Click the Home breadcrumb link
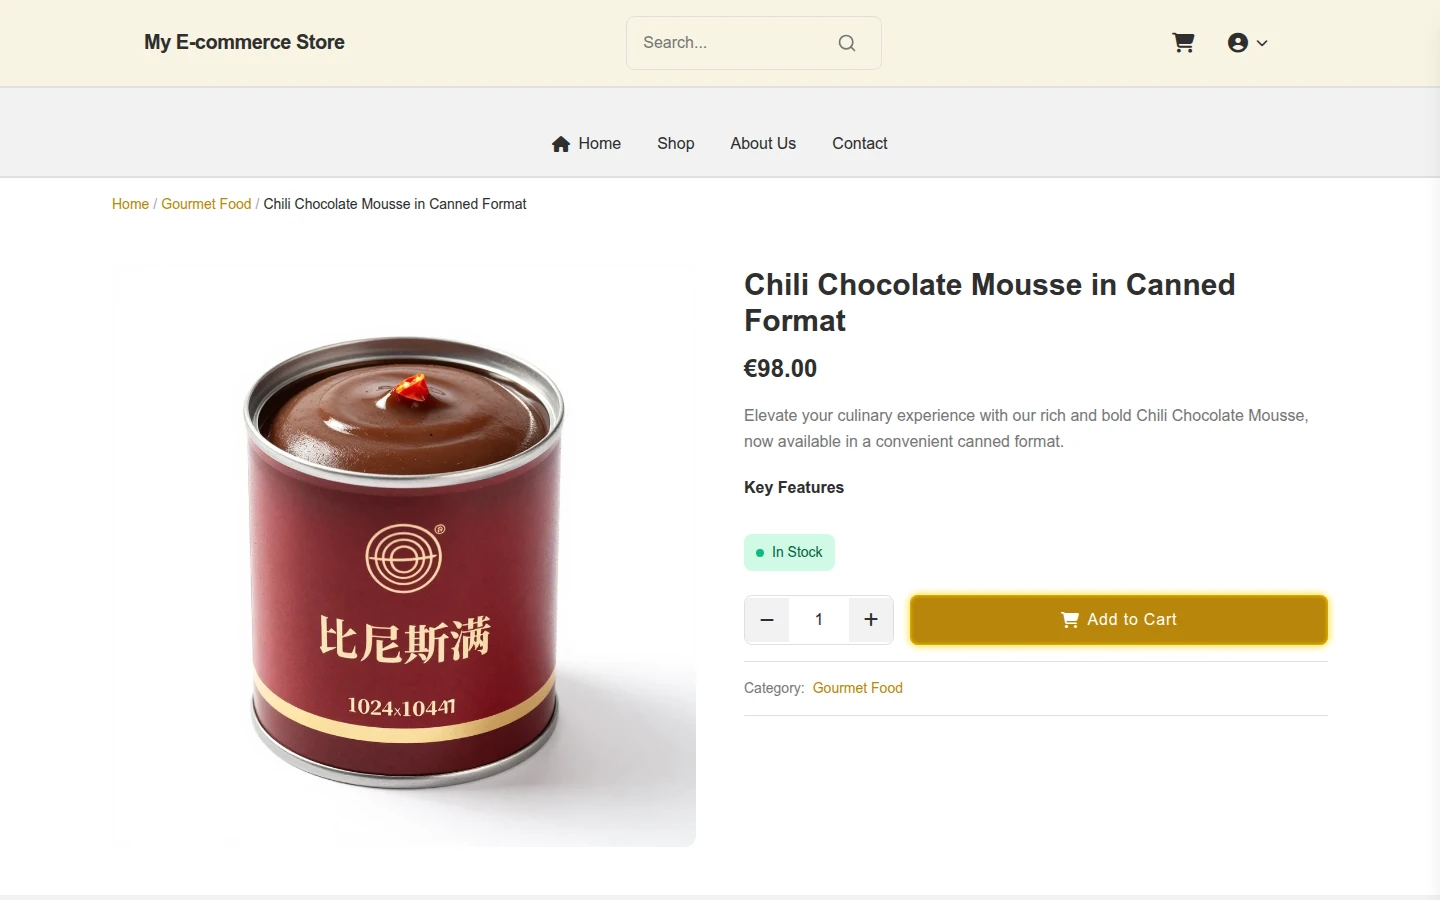Screen dimensions: 1440x900 [130, 204]
